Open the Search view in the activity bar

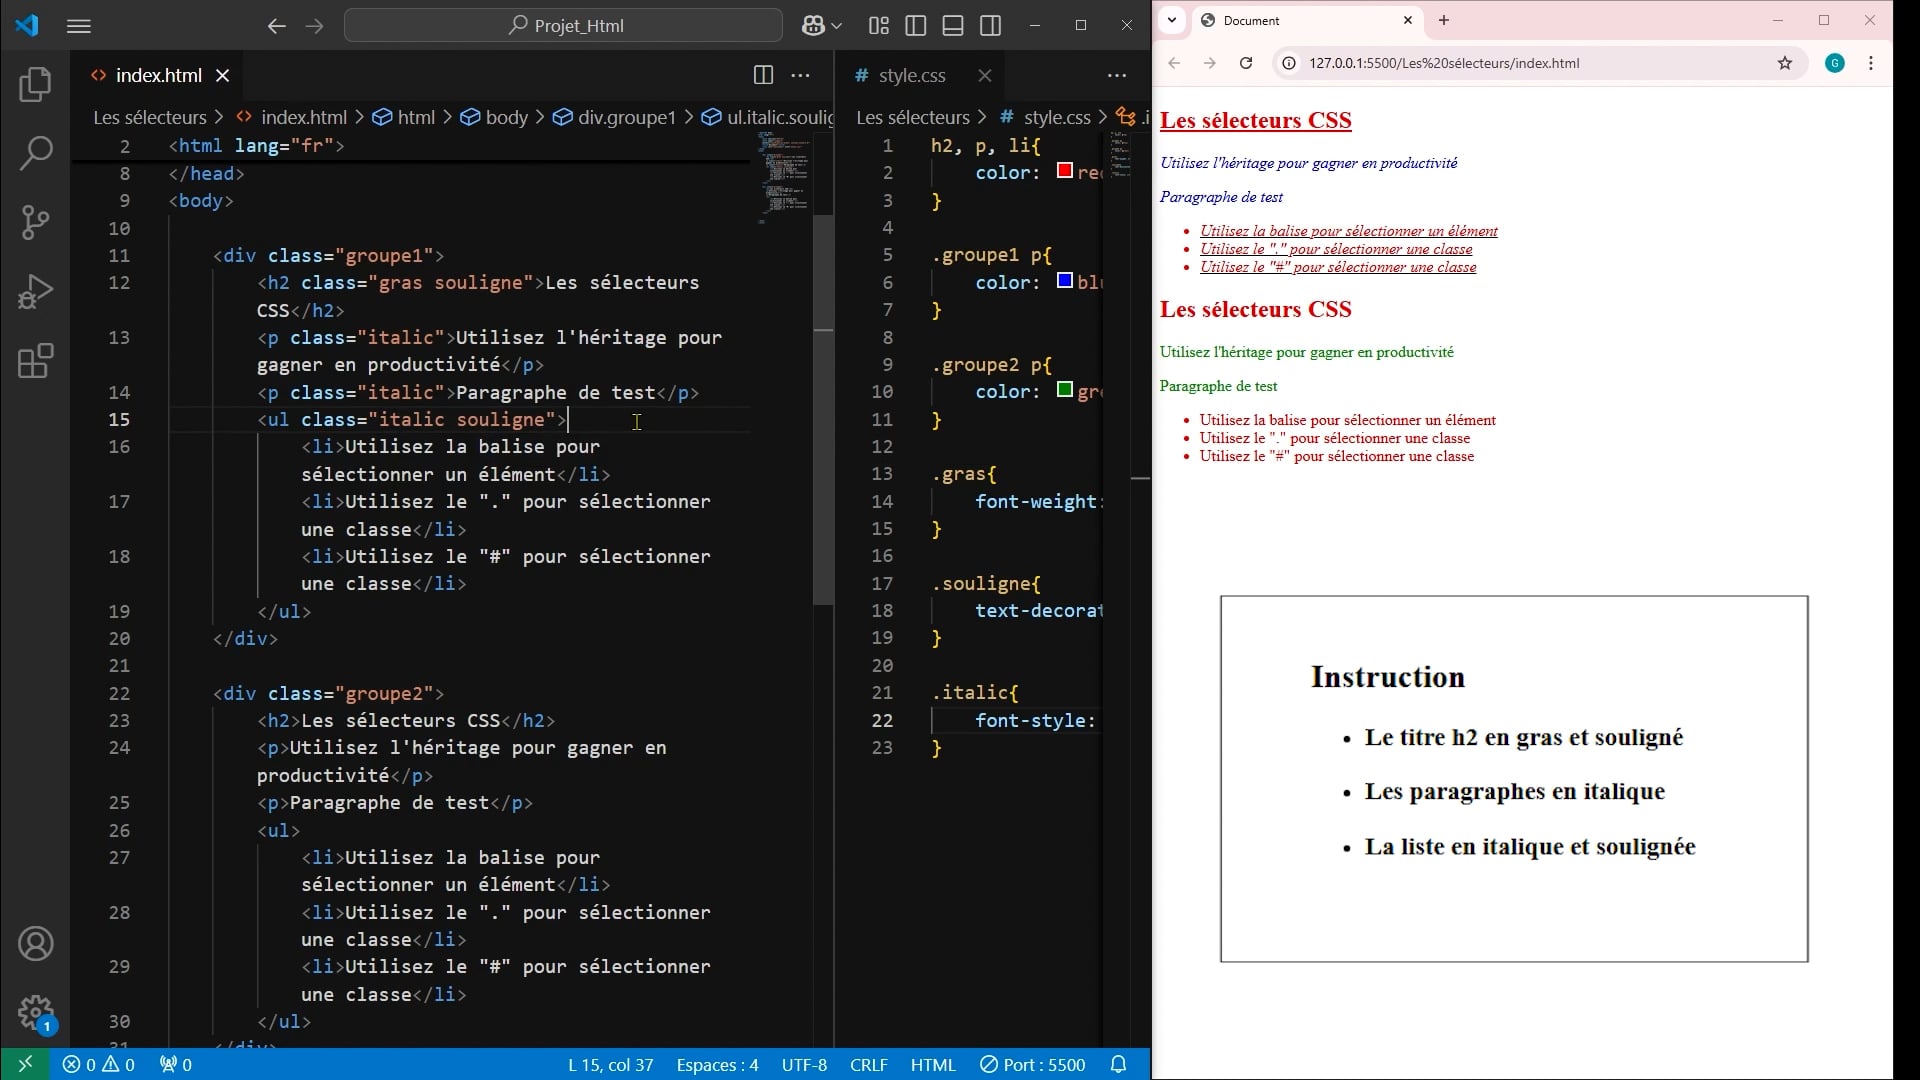coord(36,153)
